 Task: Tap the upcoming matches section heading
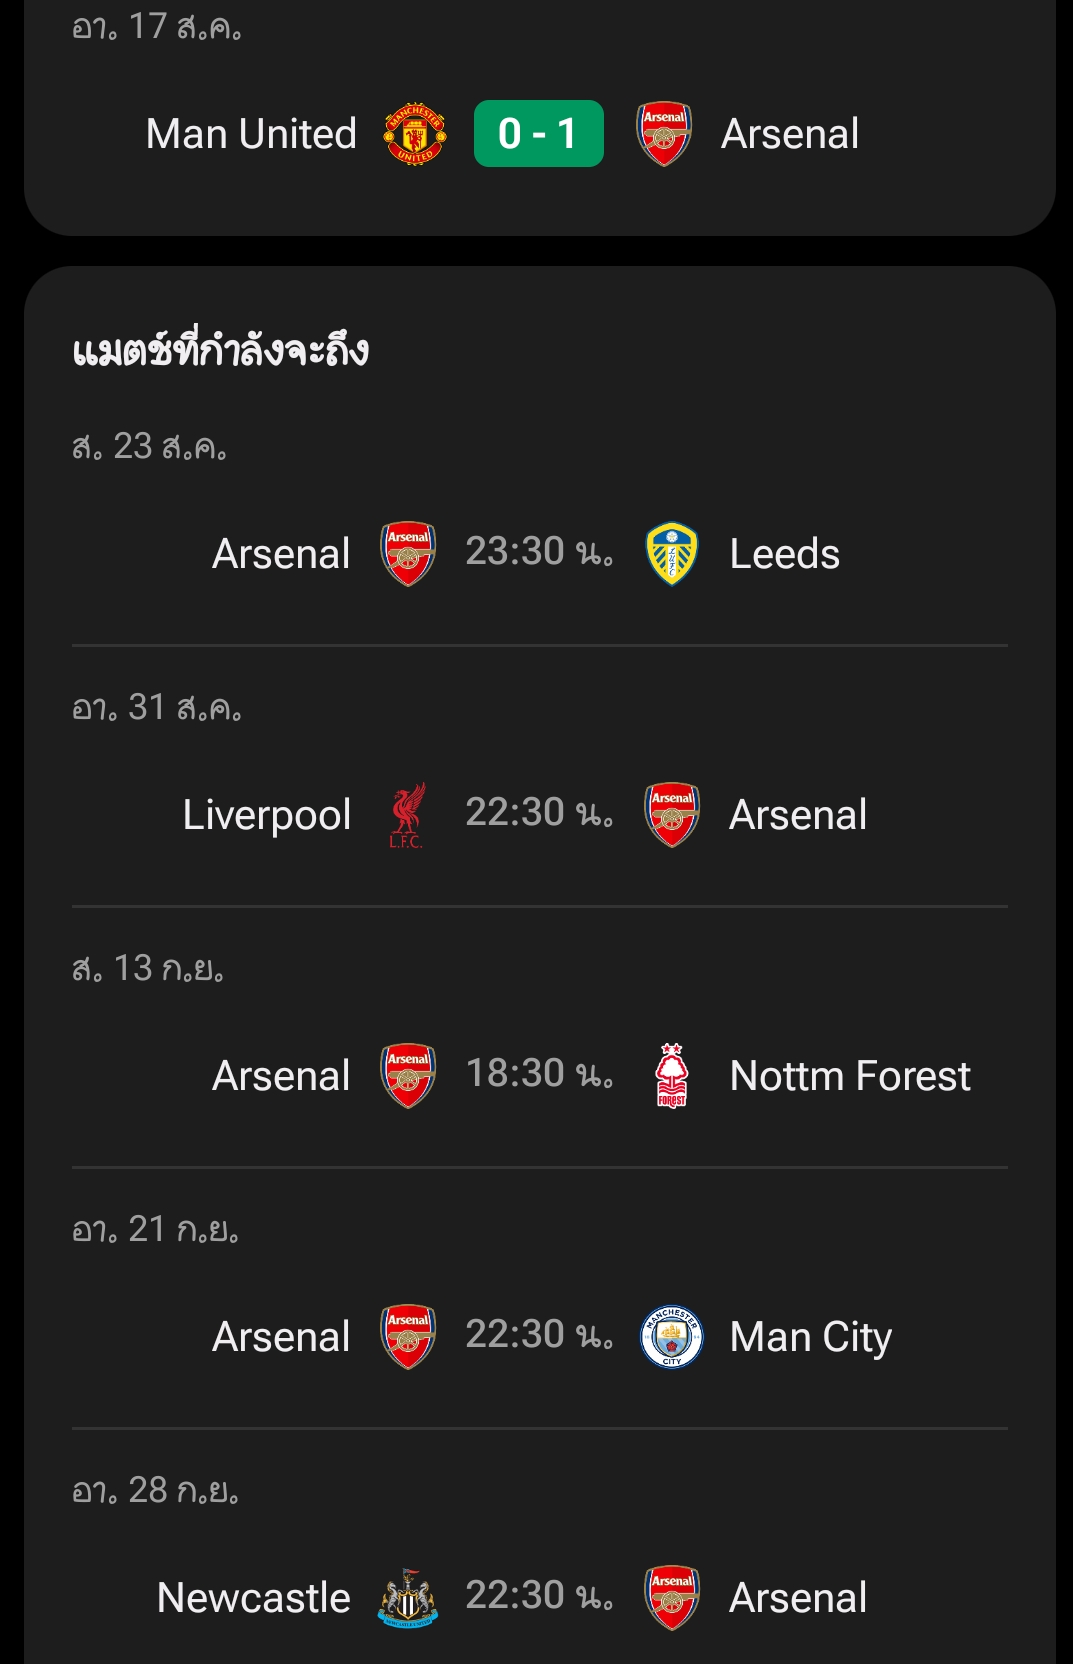(x=221, y=351)
